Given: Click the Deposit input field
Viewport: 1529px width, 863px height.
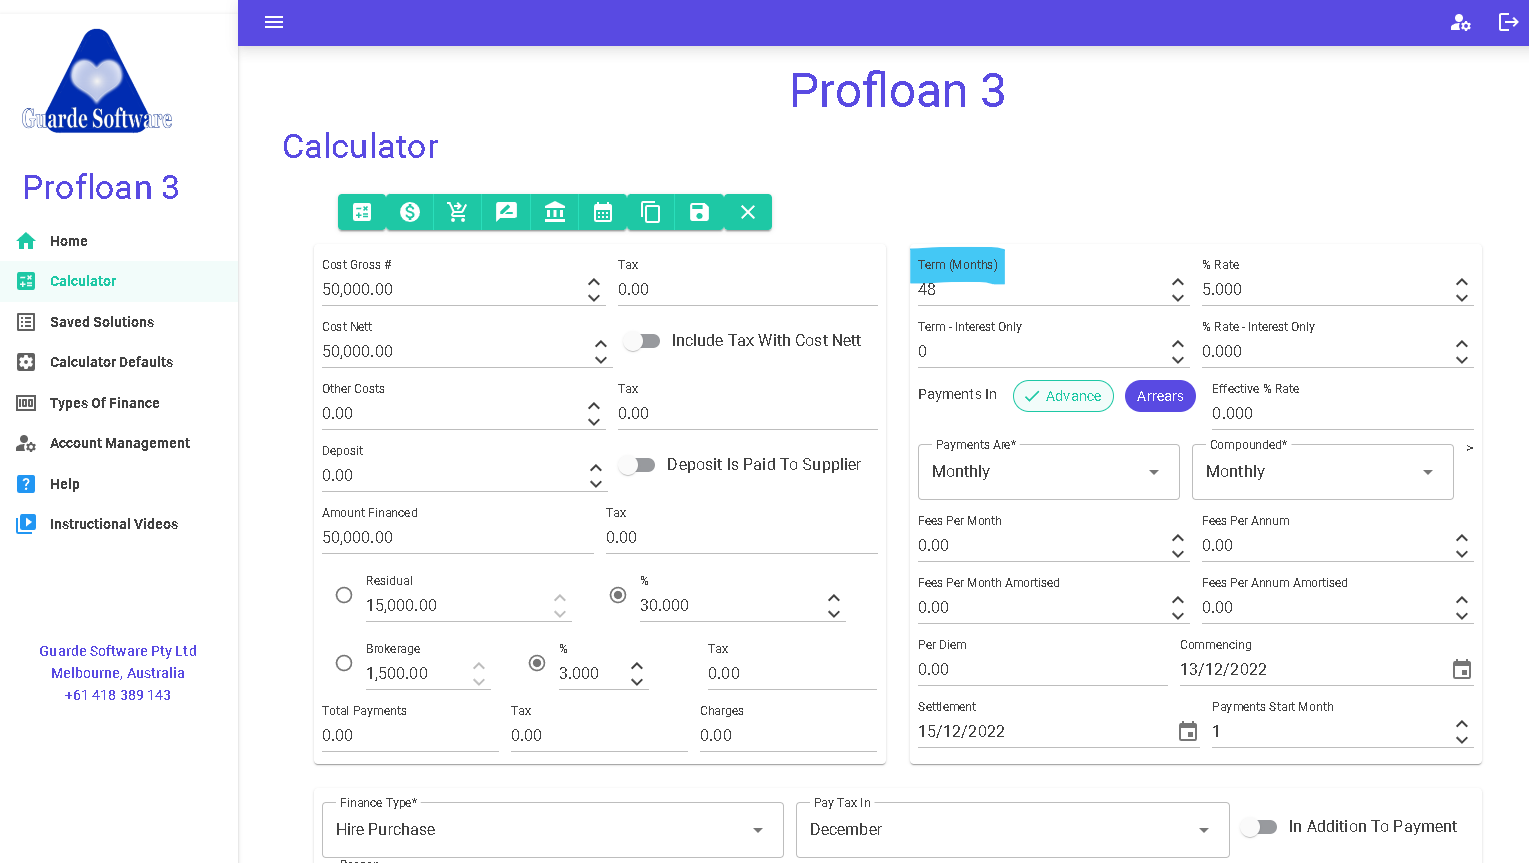Looking at the screenshot, I should click(x=454, y=475).
